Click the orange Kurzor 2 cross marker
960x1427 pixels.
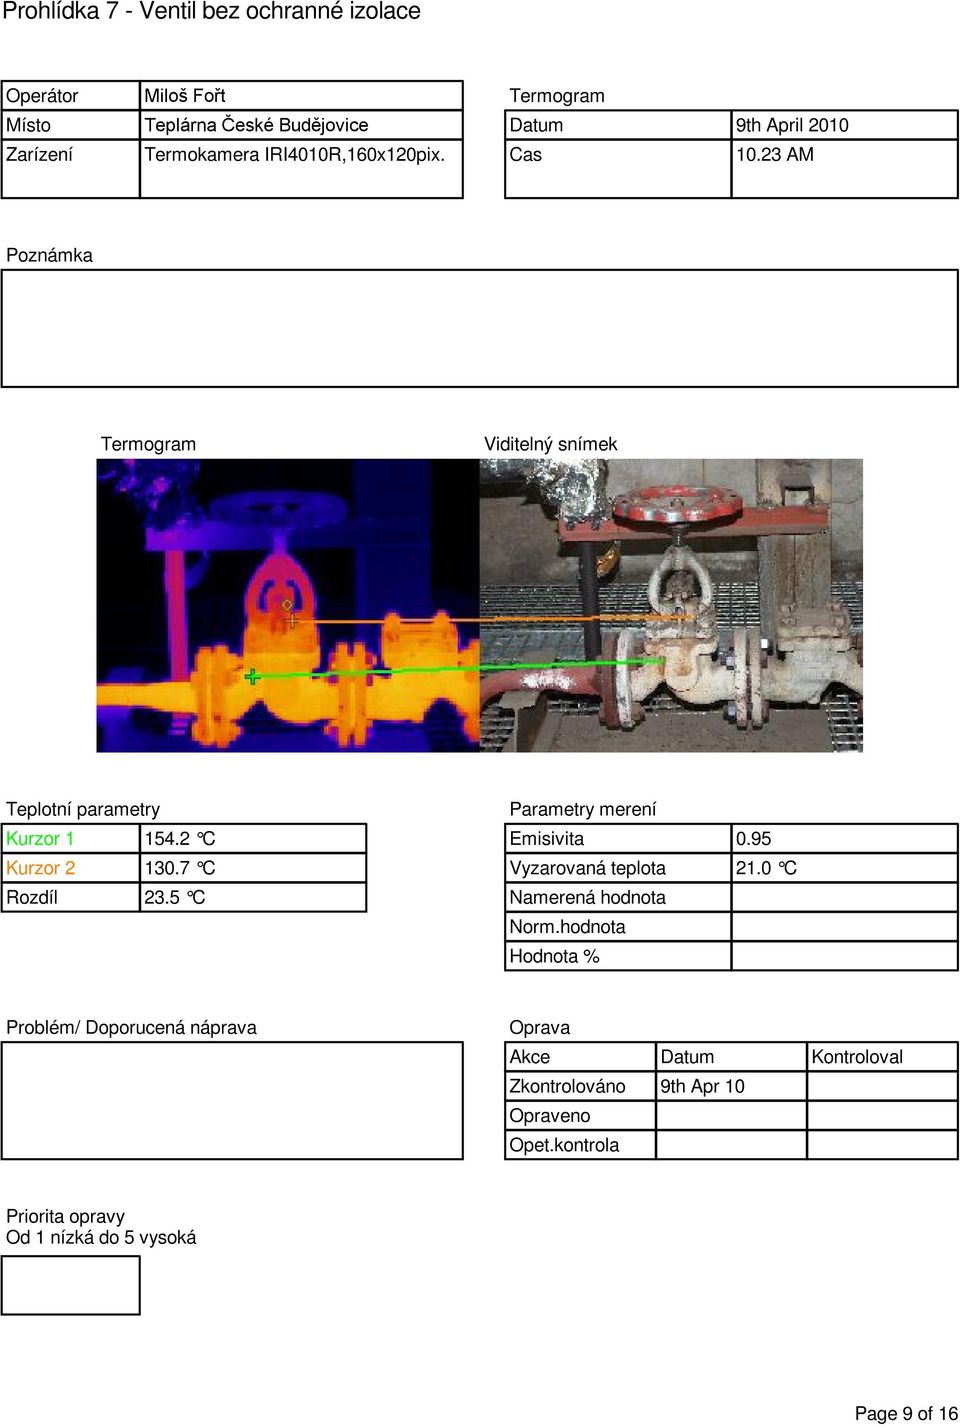pyautogui.click(x=290, y=621)
